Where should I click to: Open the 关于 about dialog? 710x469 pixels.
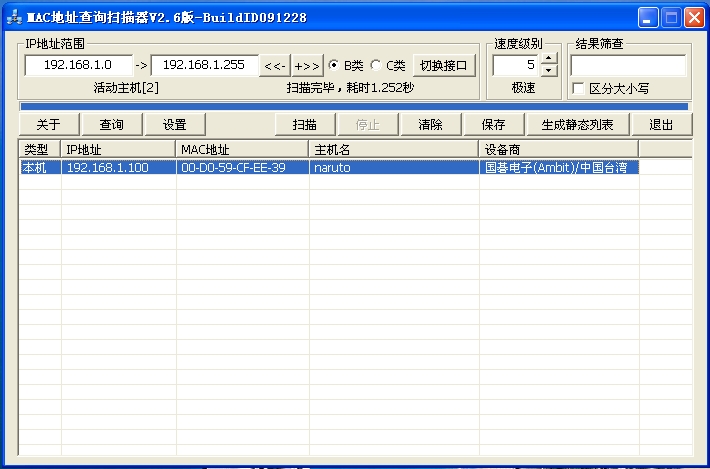tap(49, 125)
